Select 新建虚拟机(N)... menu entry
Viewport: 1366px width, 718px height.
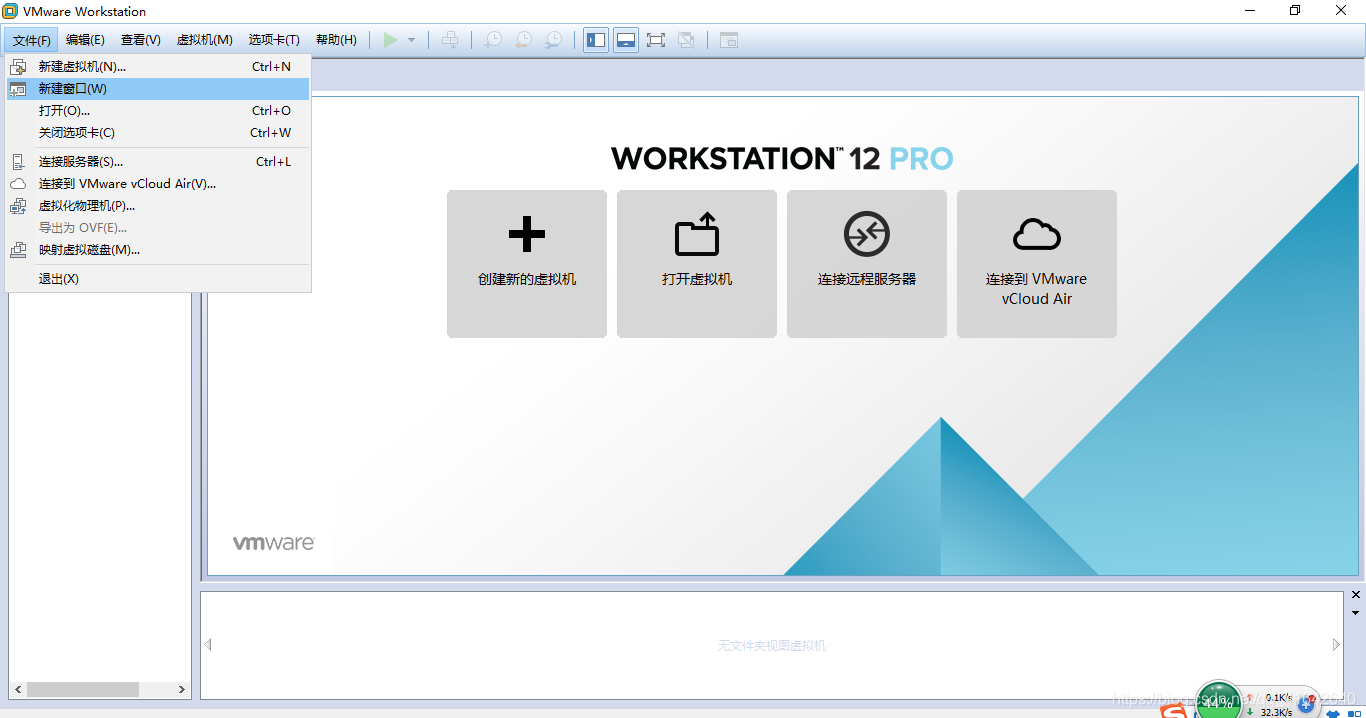pyautogui.click(x=158, y=67)
